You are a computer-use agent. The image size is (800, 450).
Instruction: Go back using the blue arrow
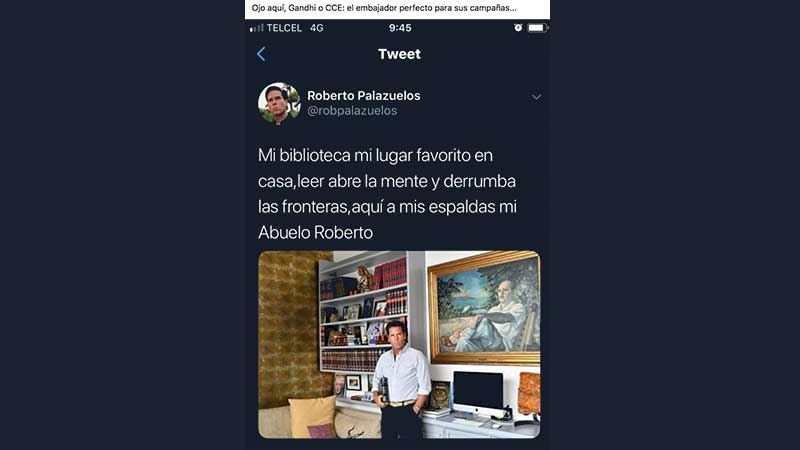tap(261, 54)
